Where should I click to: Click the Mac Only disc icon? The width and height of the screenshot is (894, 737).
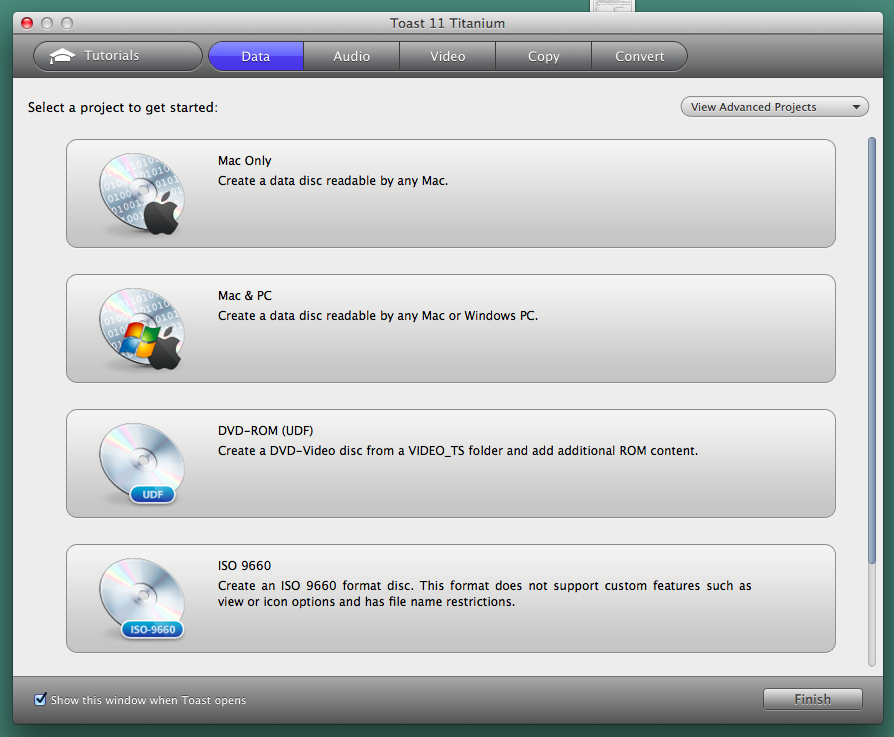(x=142, y=194)
